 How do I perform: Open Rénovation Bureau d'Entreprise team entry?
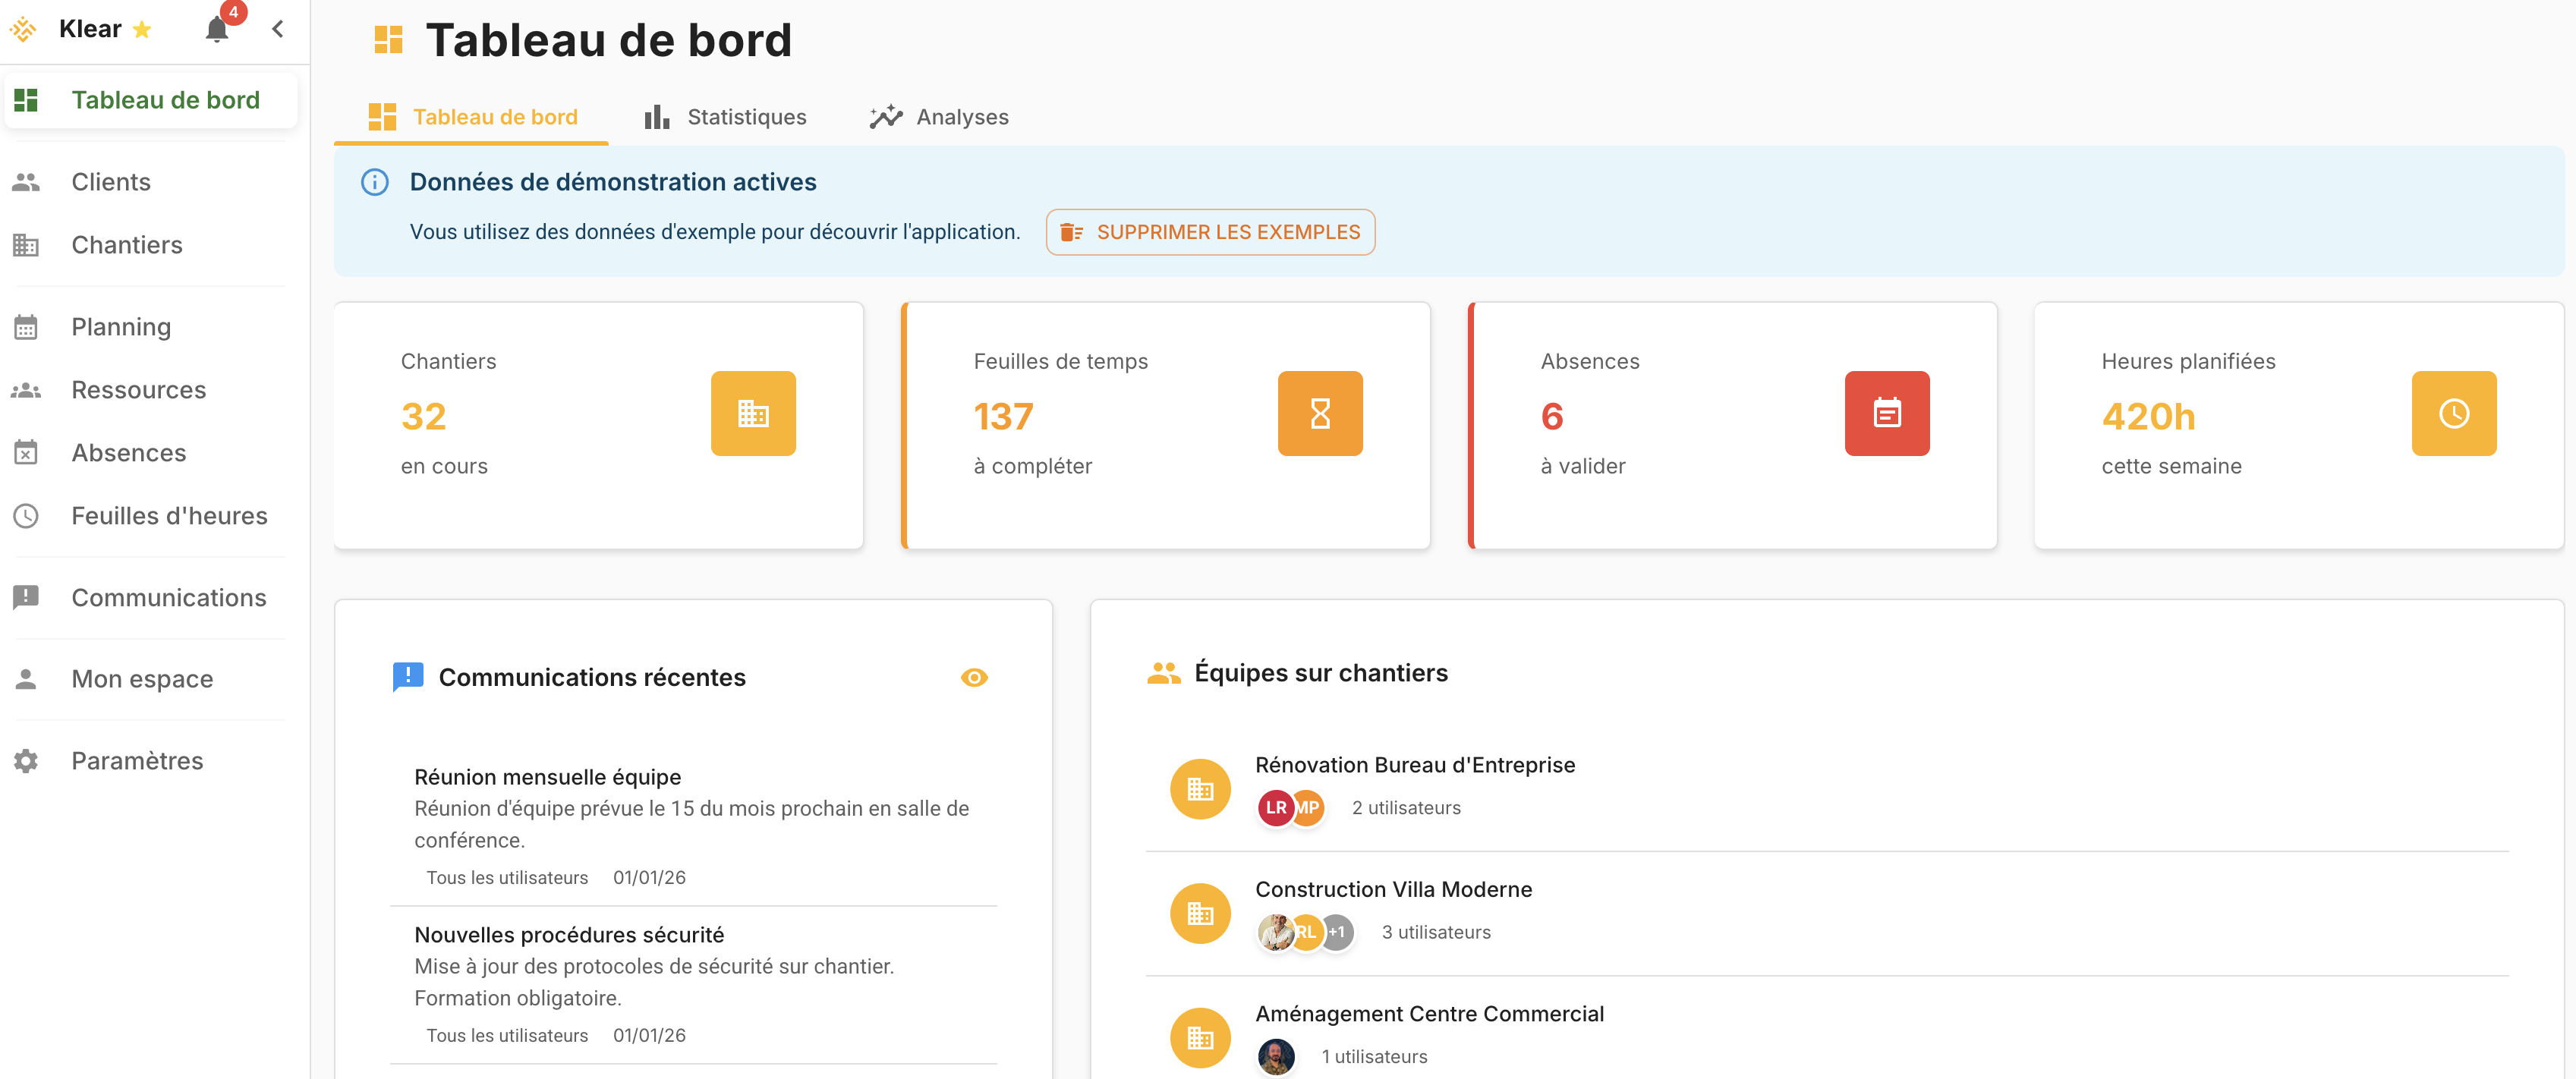1415,764
